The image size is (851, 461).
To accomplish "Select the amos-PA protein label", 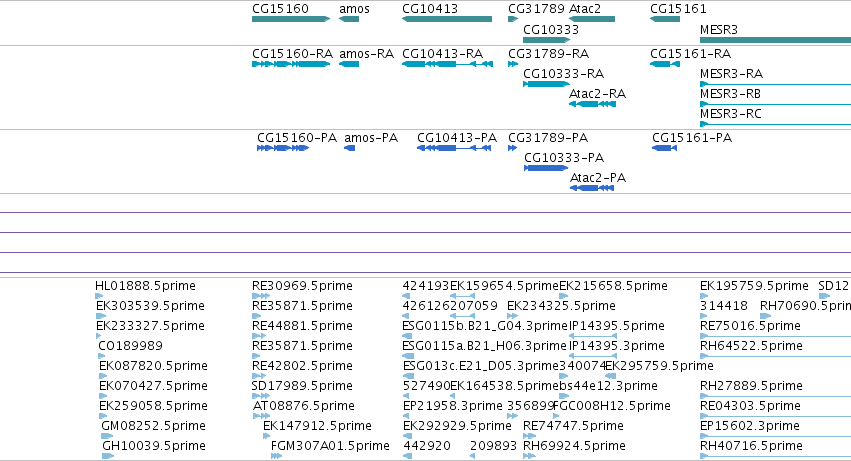I will pos(371,138).
